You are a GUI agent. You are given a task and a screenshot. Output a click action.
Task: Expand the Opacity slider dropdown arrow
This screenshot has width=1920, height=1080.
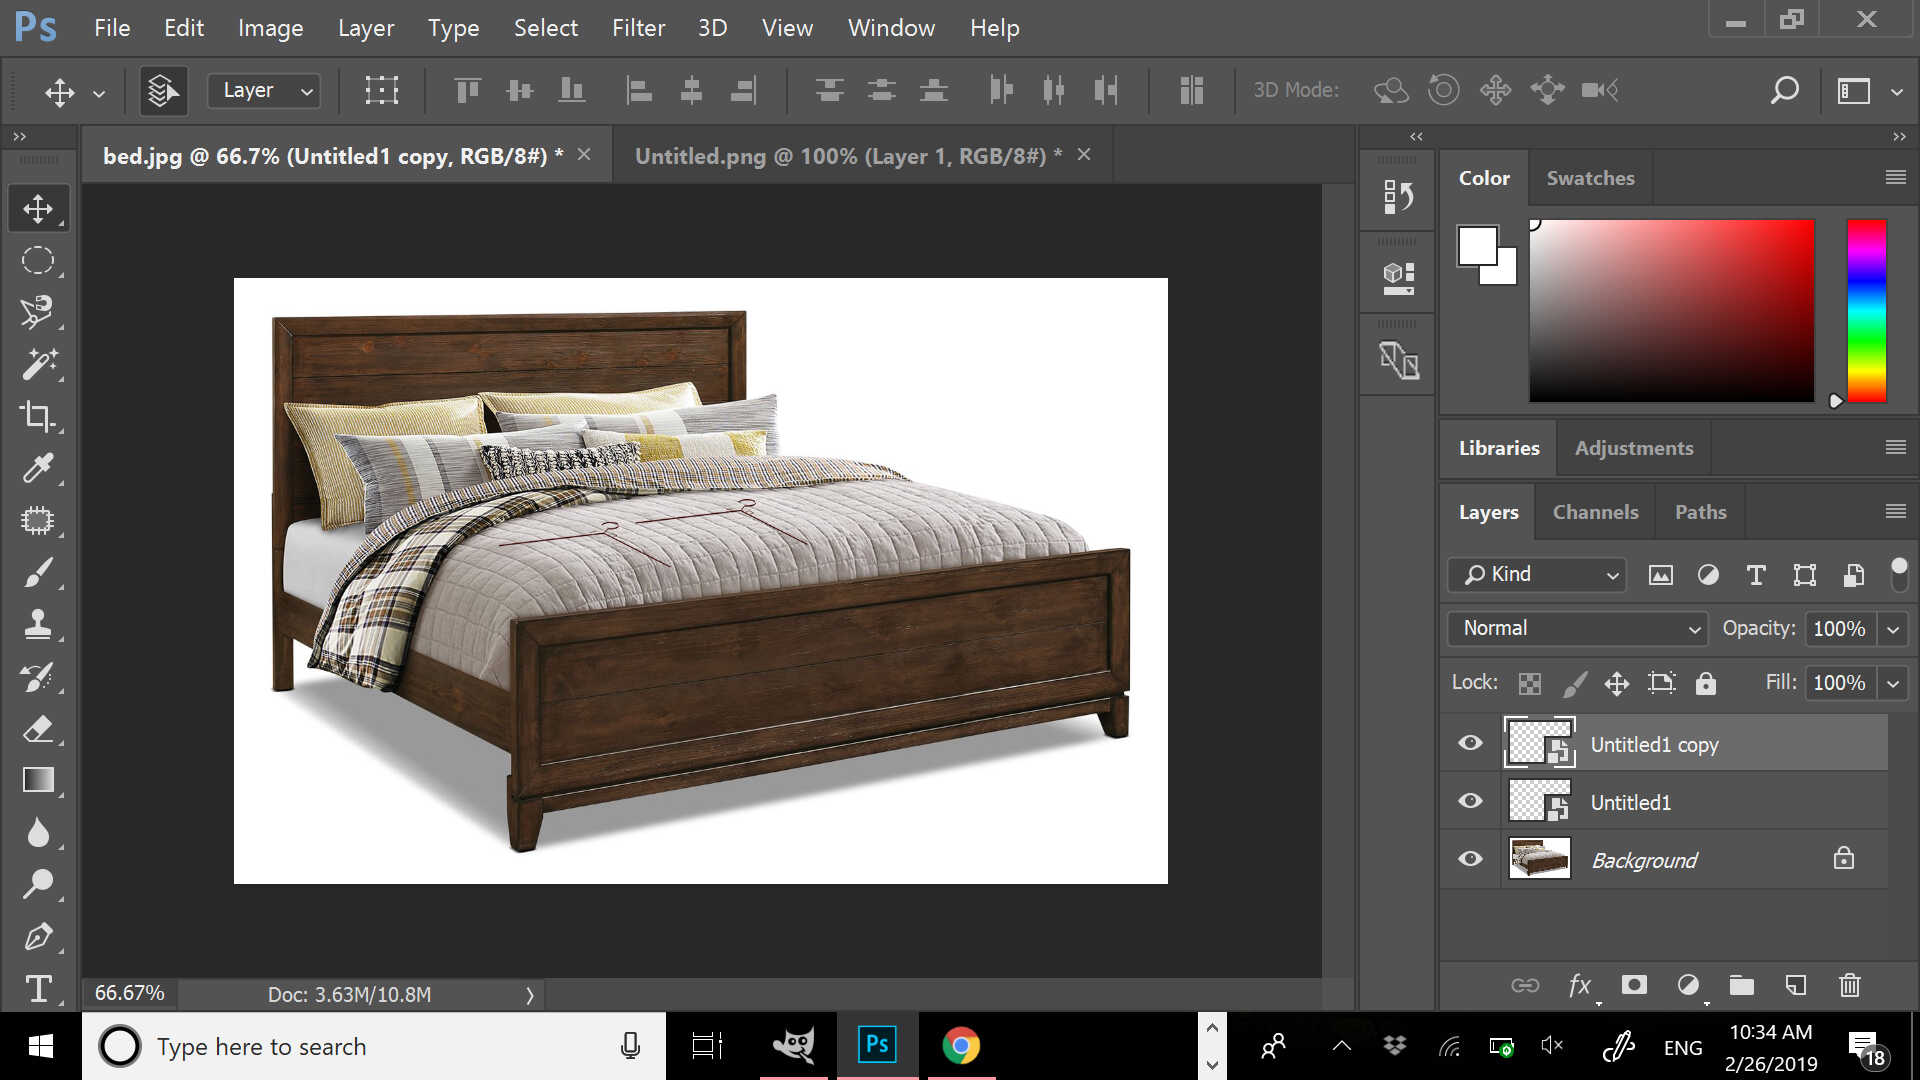point(1893,629)
